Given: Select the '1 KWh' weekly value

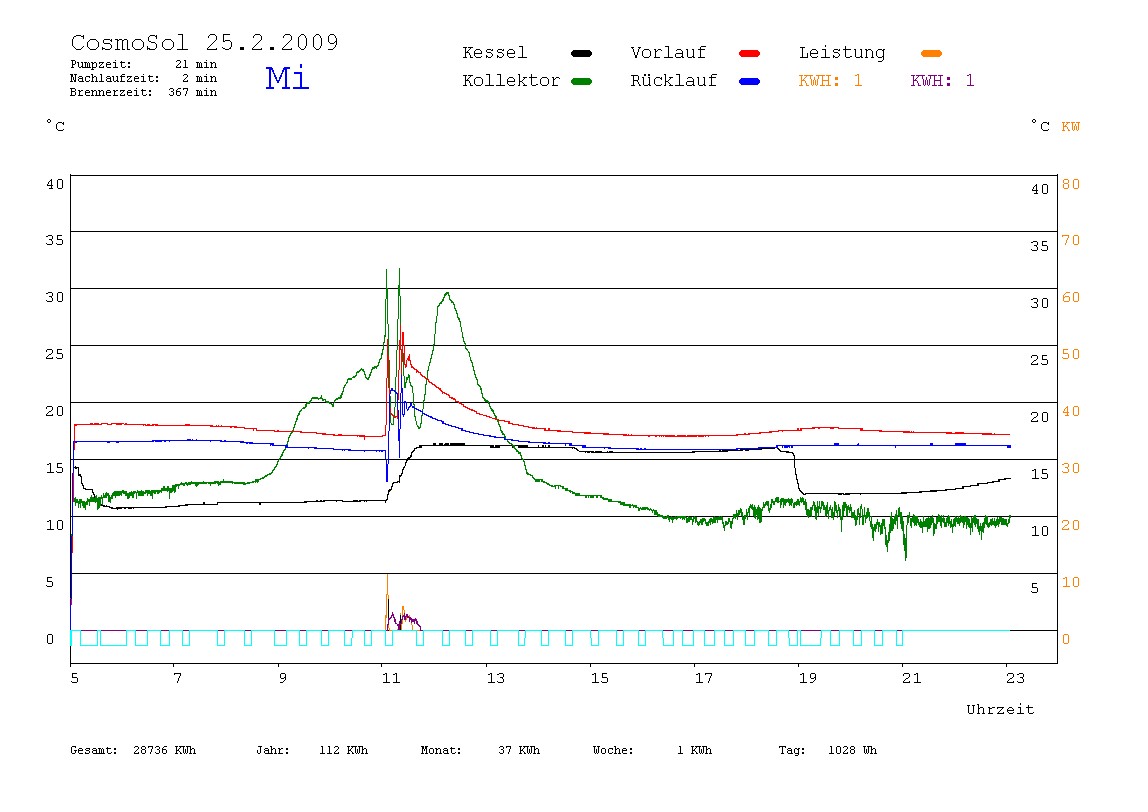Looking at the screenshot, I should click(x=694, y=750).
